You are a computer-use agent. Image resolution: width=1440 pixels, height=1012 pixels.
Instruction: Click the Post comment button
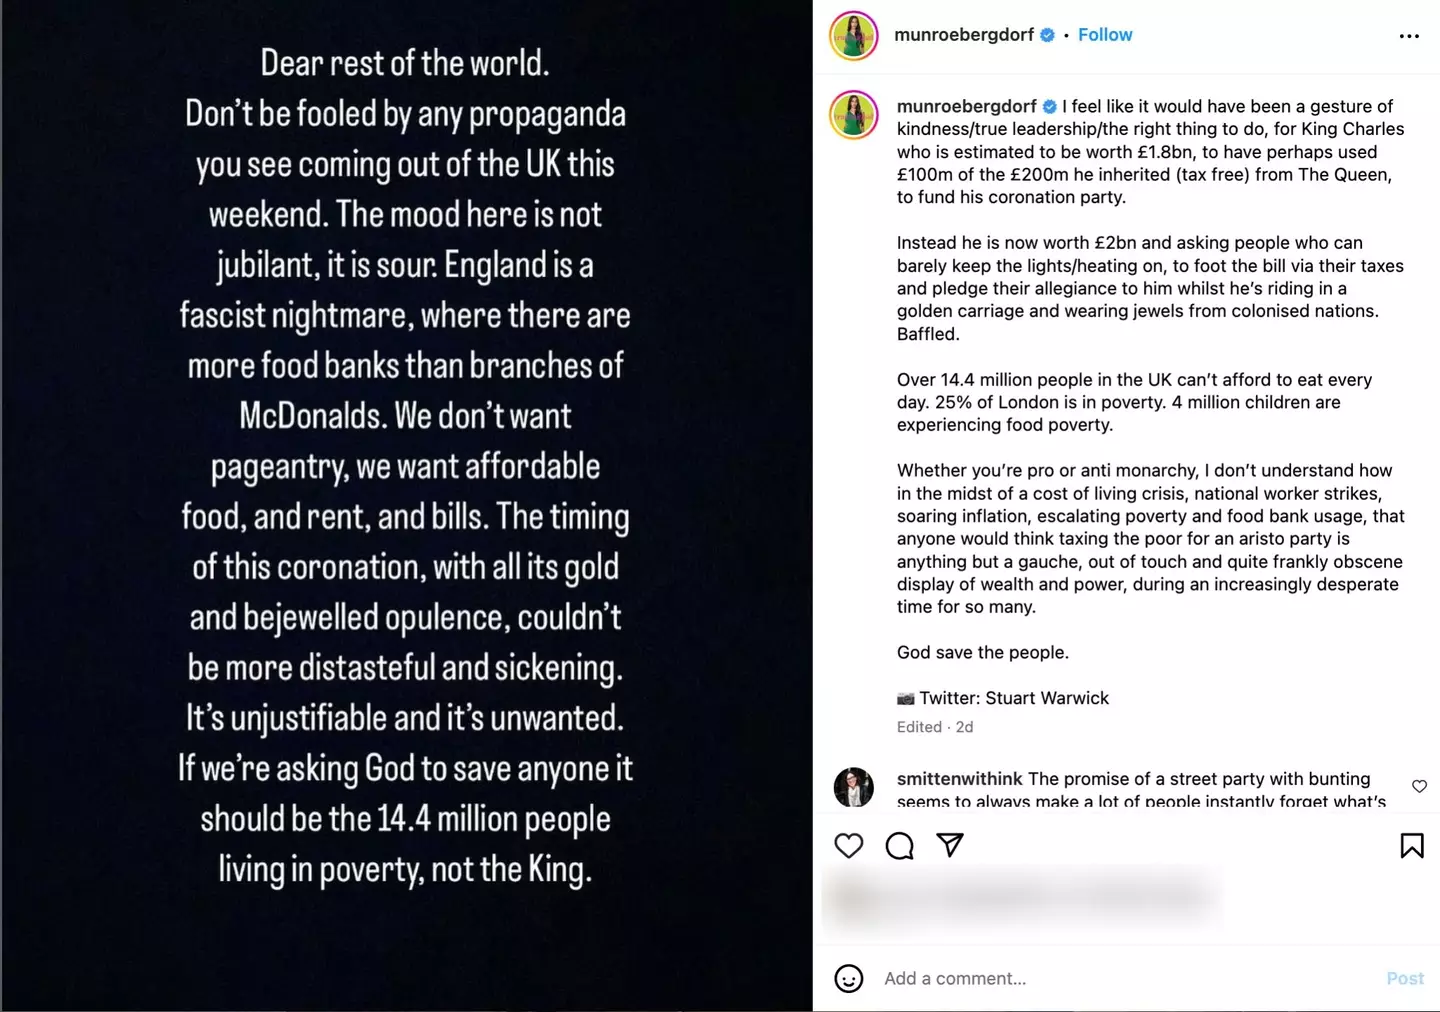point(1404,978)
